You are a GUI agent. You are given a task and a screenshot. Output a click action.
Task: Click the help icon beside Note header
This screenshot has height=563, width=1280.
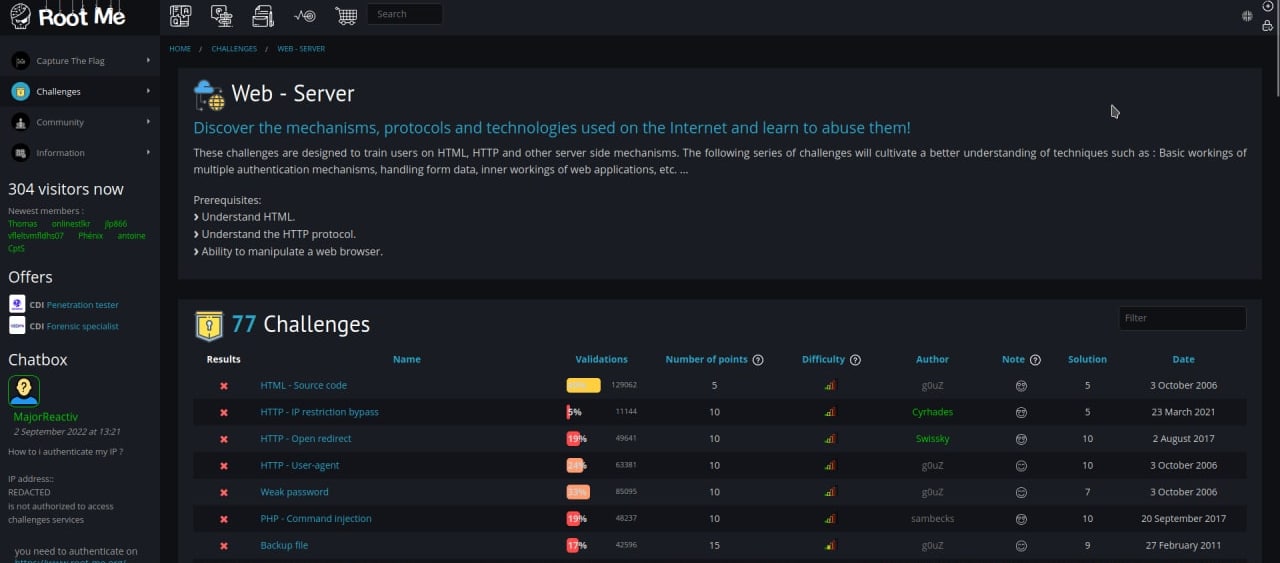(1035, 360)
